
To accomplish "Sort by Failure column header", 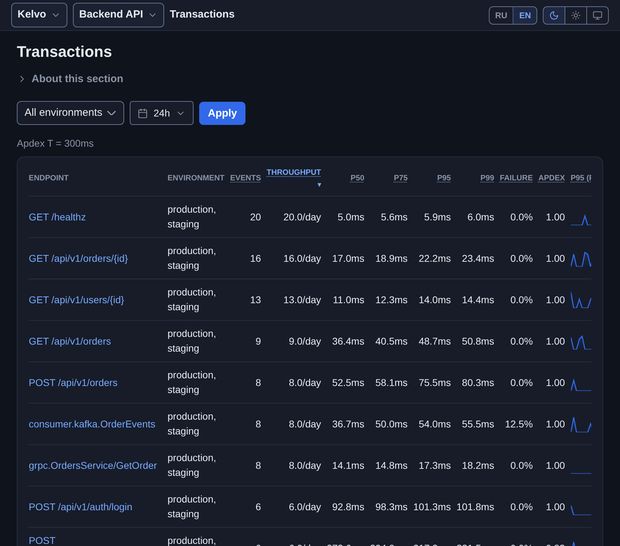I will pos(516,178).
